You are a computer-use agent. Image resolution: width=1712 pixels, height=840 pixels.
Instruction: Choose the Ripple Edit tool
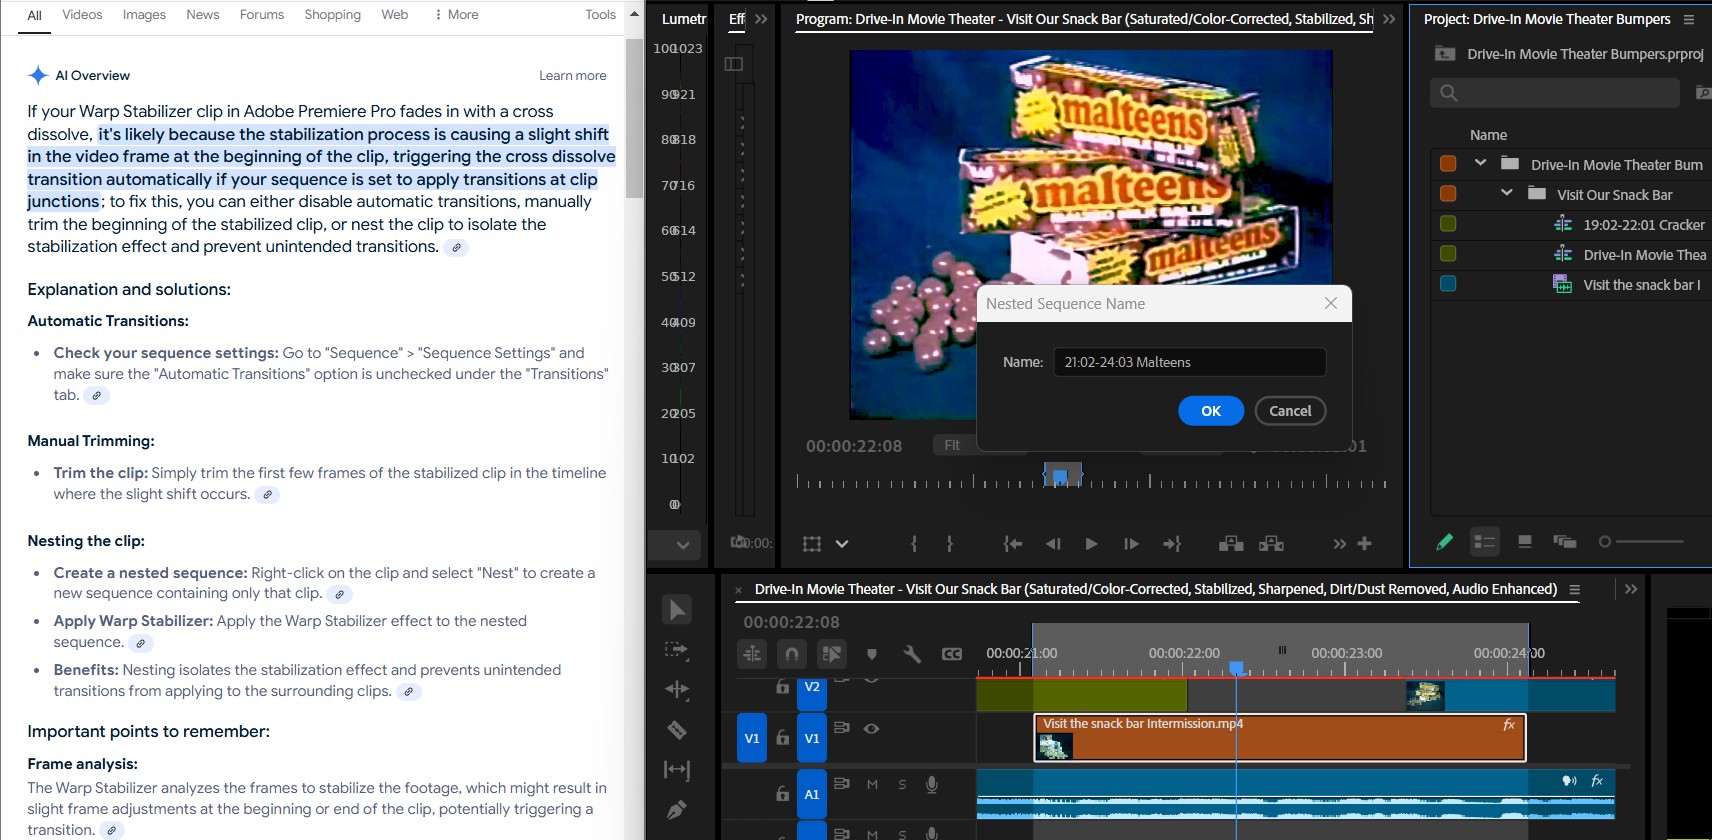click(x=677, y=690)
